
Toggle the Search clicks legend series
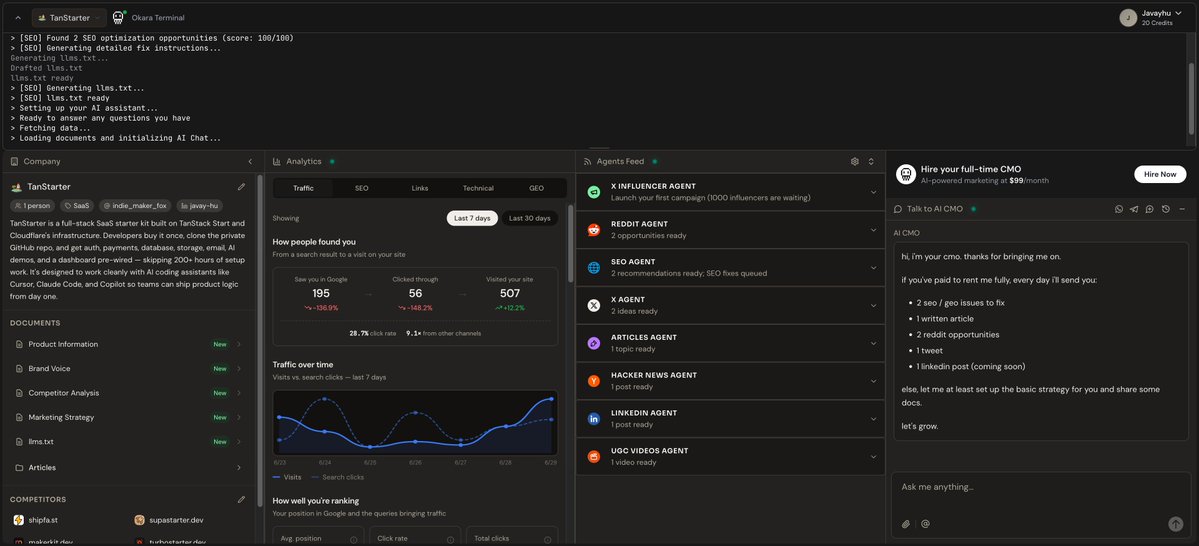[x=337, y=477]
